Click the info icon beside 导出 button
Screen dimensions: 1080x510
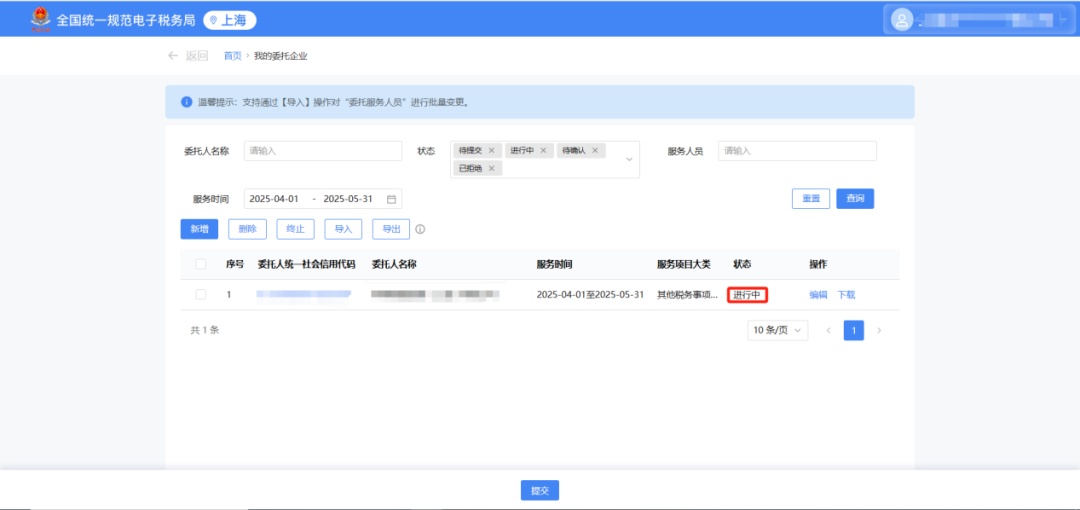(x=420, y=229)
